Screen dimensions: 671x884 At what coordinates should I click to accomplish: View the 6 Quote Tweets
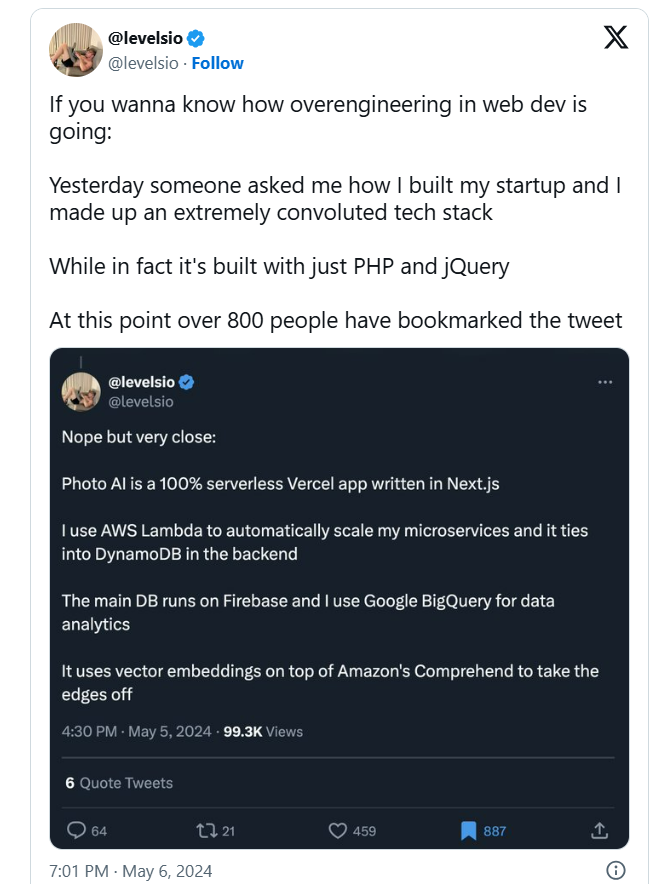[119, 783]
